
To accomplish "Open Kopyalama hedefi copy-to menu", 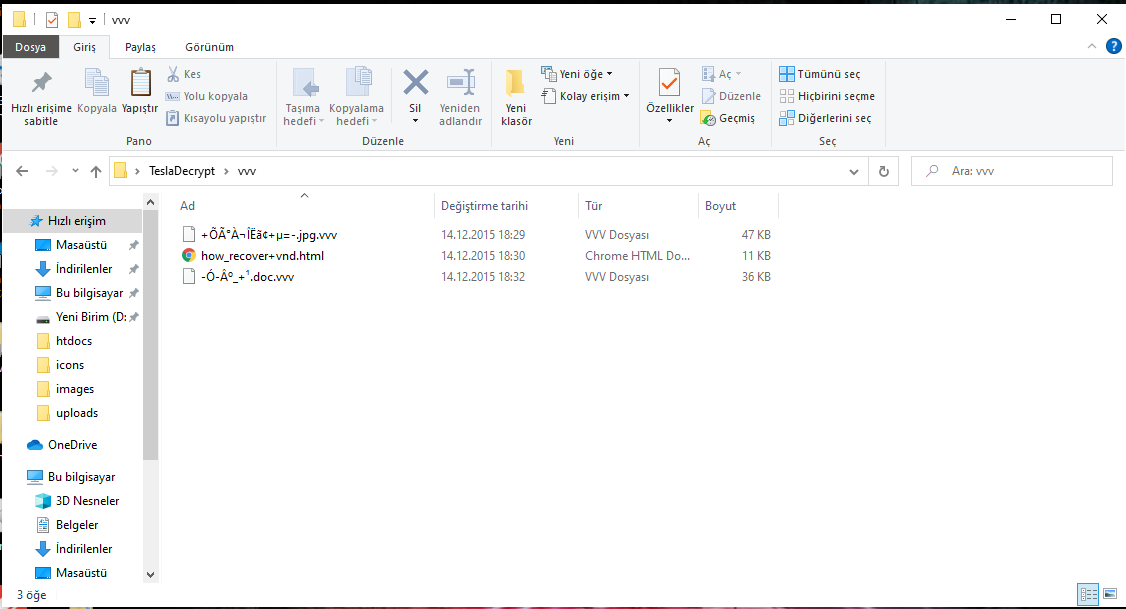I will 357,98.
